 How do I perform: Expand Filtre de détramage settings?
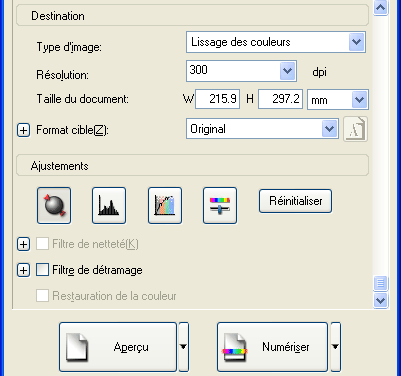23,270
